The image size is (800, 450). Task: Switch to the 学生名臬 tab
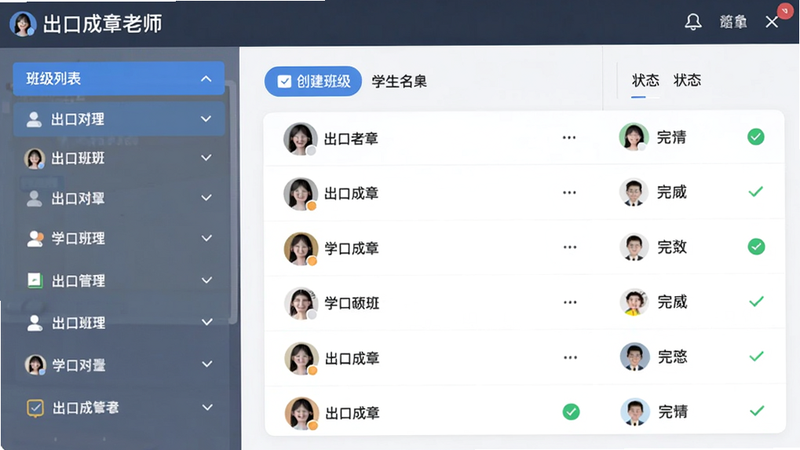pos(399,81)
